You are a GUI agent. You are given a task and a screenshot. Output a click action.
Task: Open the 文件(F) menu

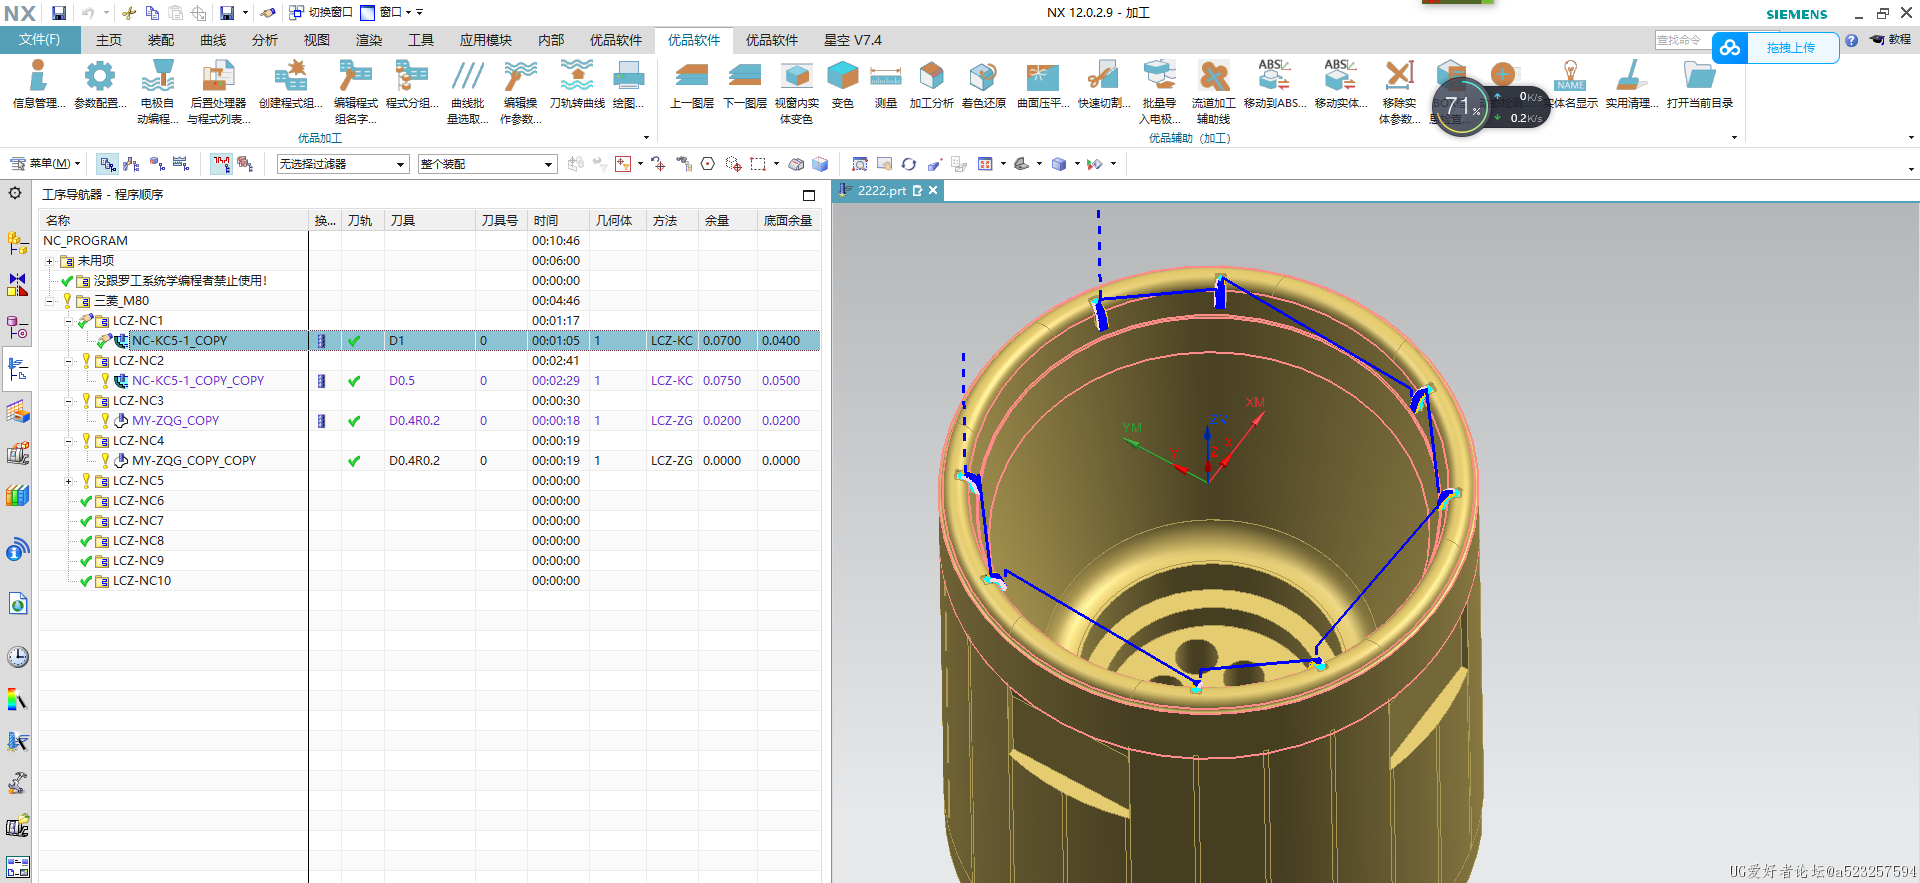[39, 40]
